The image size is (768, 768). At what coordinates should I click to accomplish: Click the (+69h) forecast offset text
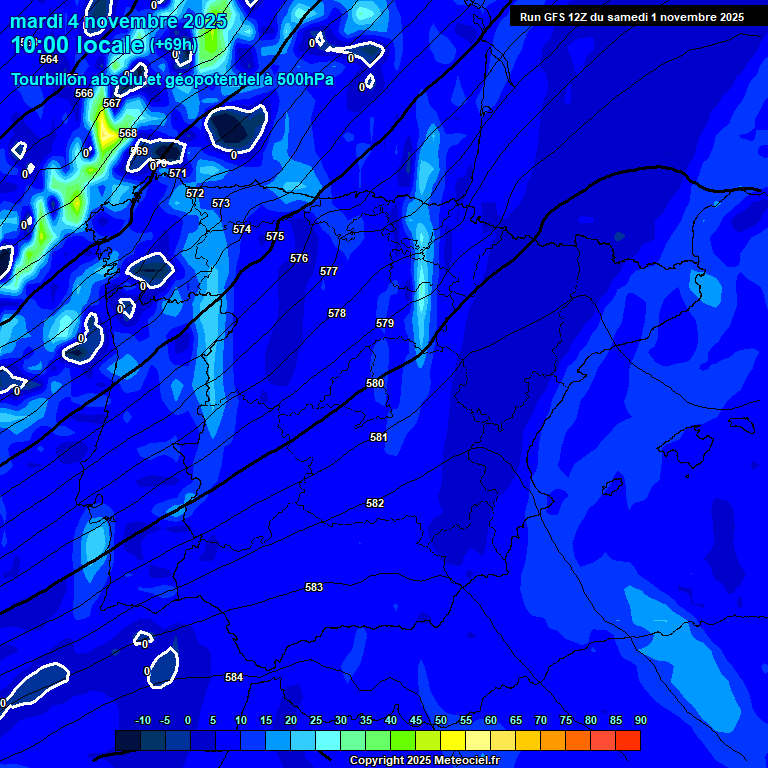[174, 45]
